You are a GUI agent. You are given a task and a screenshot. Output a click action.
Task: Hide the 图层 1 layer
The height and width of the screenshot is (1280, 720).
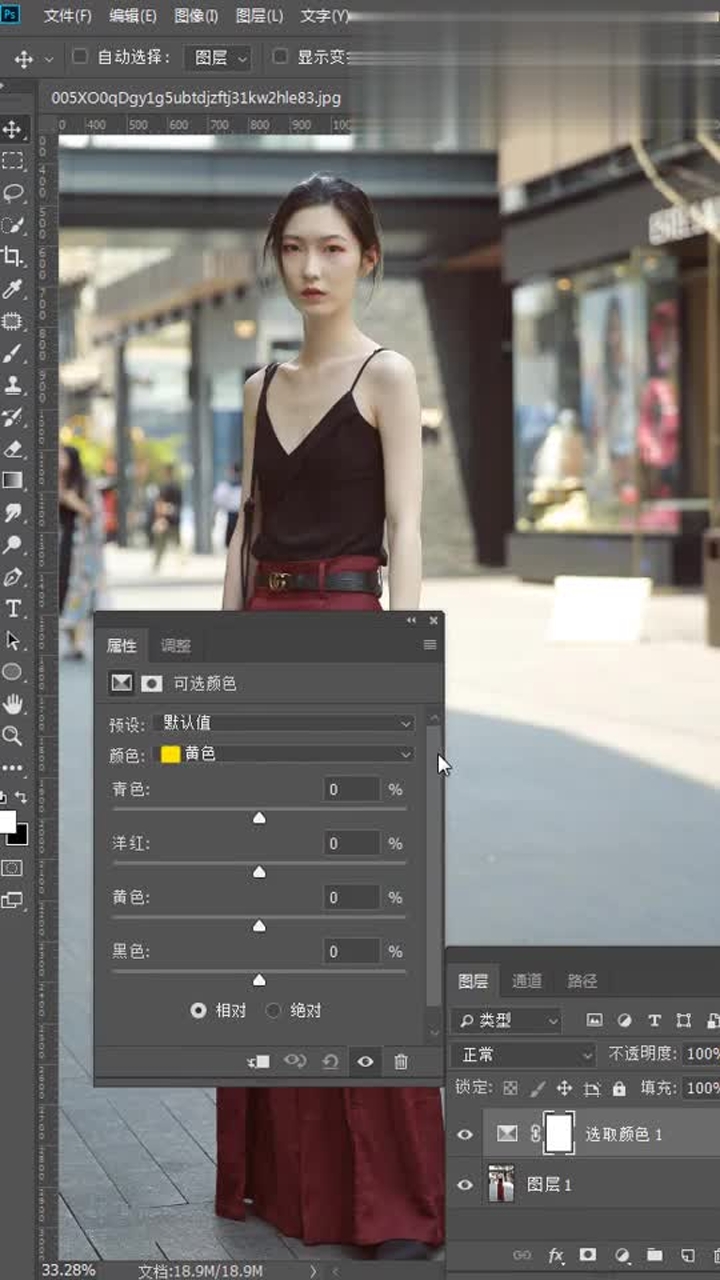click(464, 1185)
